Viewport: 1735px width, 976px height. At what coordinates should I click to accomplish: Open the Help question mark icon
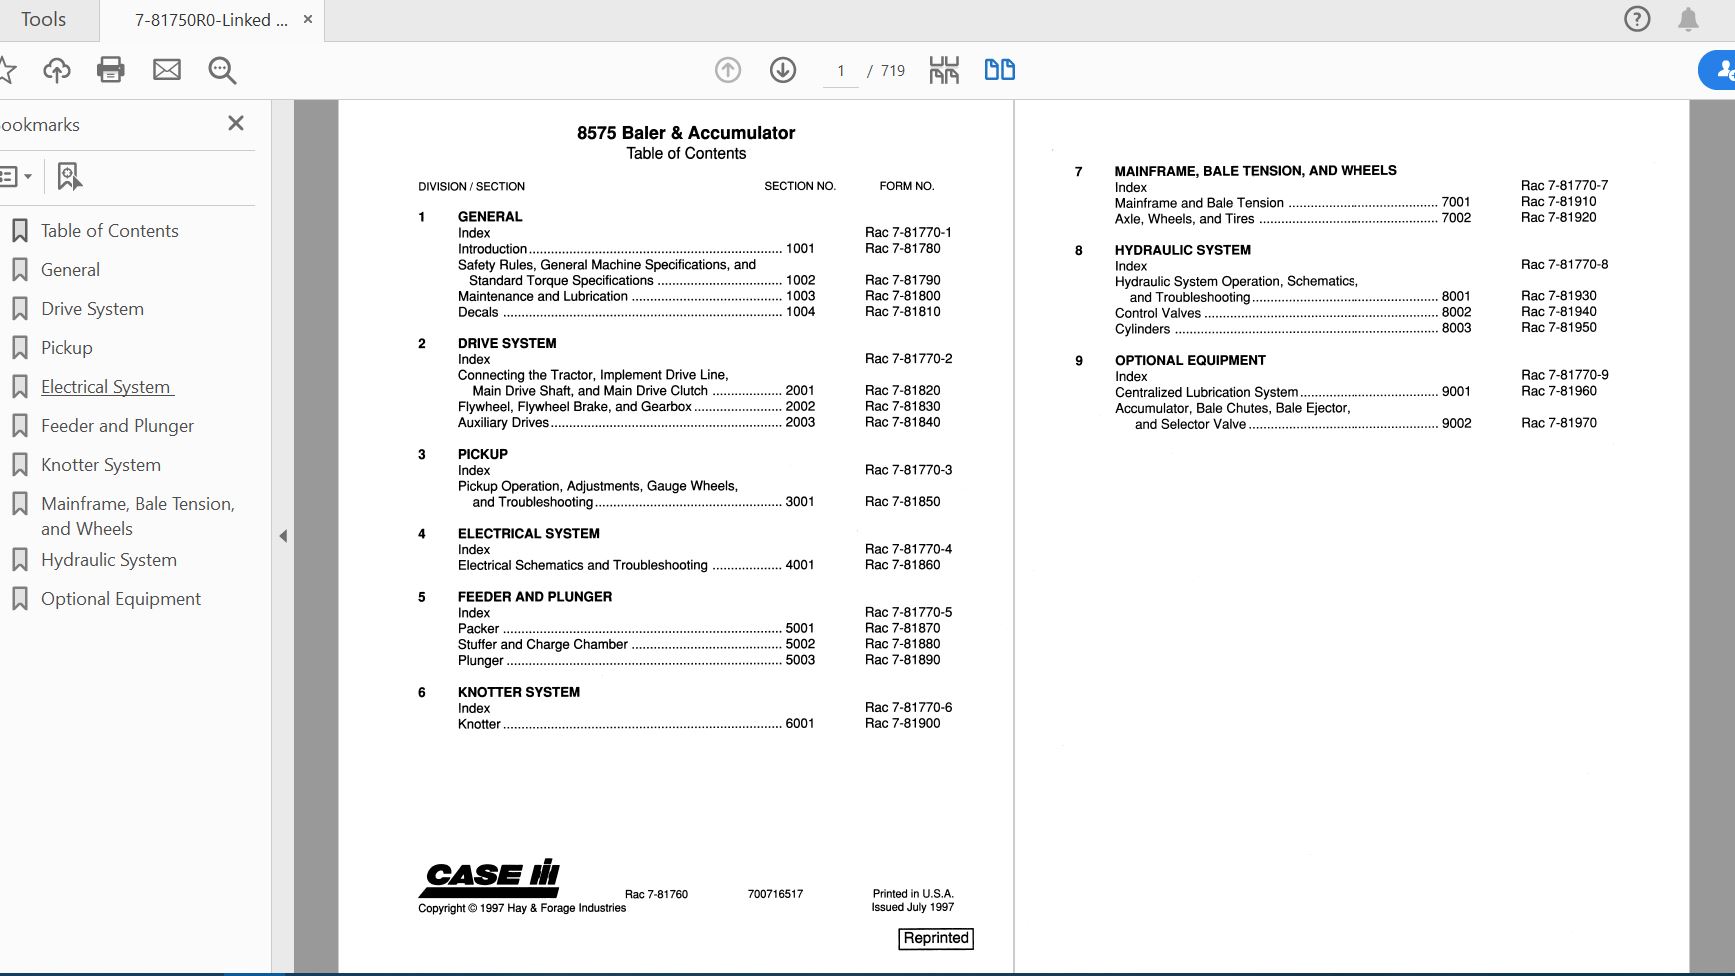tap(1636, 19)
